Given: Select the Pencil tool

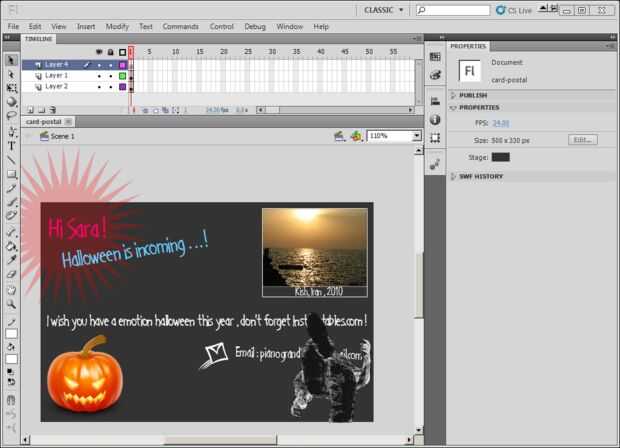Looking at the screenshot, I should click(x=11, y=188).
